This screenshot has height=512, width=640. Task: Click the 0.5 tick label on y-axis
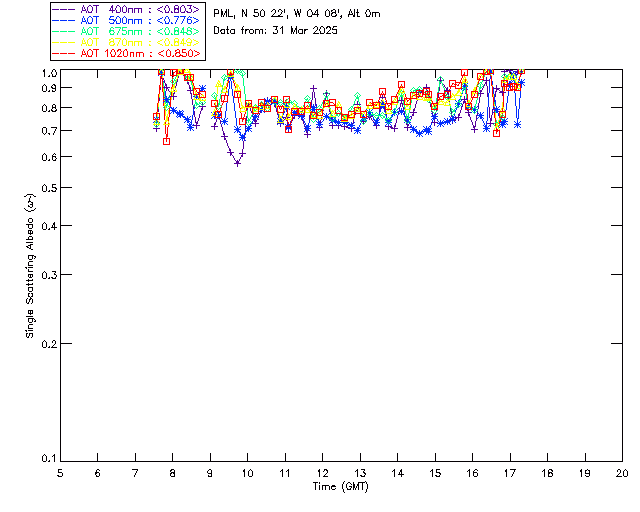[x=48, y=188]
